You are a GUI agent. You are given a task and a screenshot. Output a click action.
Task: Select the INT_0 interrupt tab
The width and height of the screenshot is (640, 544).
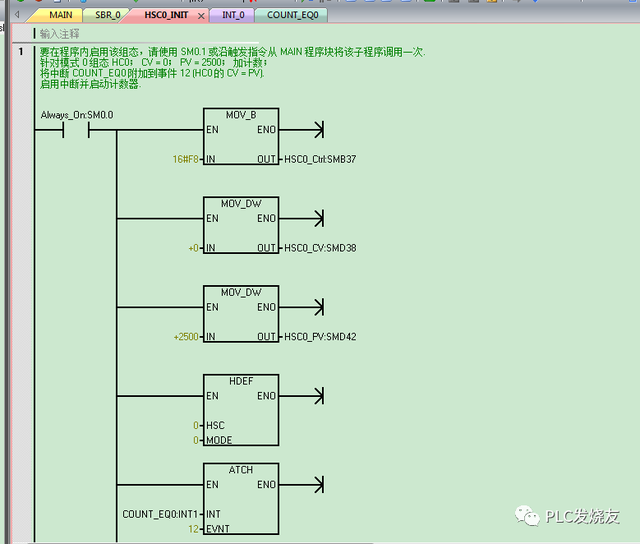coord(232,15)
